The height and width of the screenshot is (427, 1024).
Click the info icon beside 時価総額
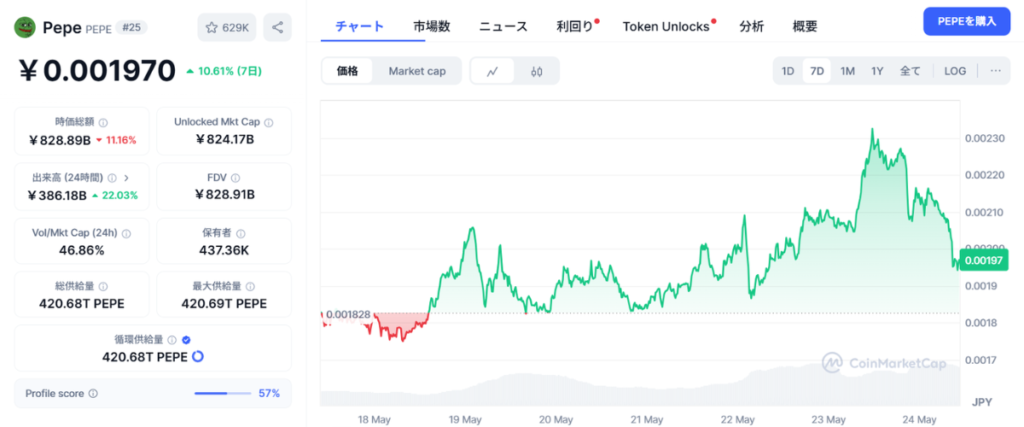click(x=104, y=122)
